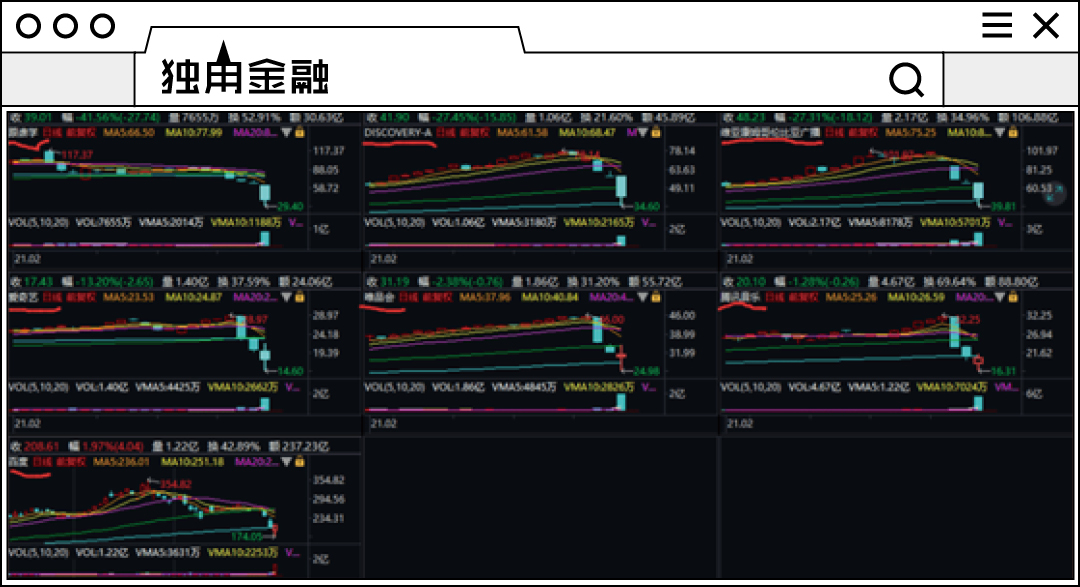Expand the indicator dropdown on the 31.19 chart
The width and height of the screenshot is (1080, 587).
[x=643, y=297]
